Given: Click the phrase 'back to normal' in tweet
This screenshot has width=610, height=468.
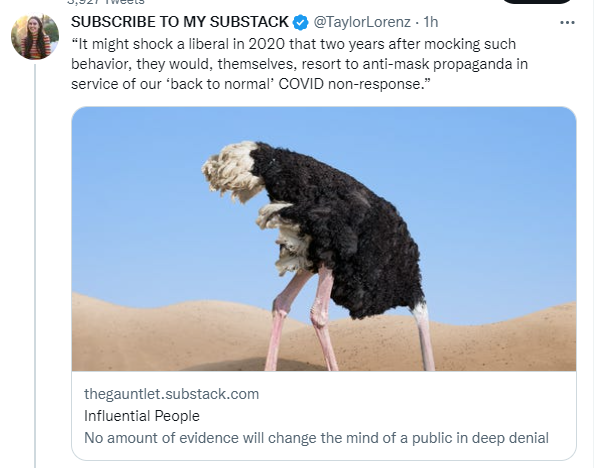Looking at the screenshot, I should coord(221,84).
